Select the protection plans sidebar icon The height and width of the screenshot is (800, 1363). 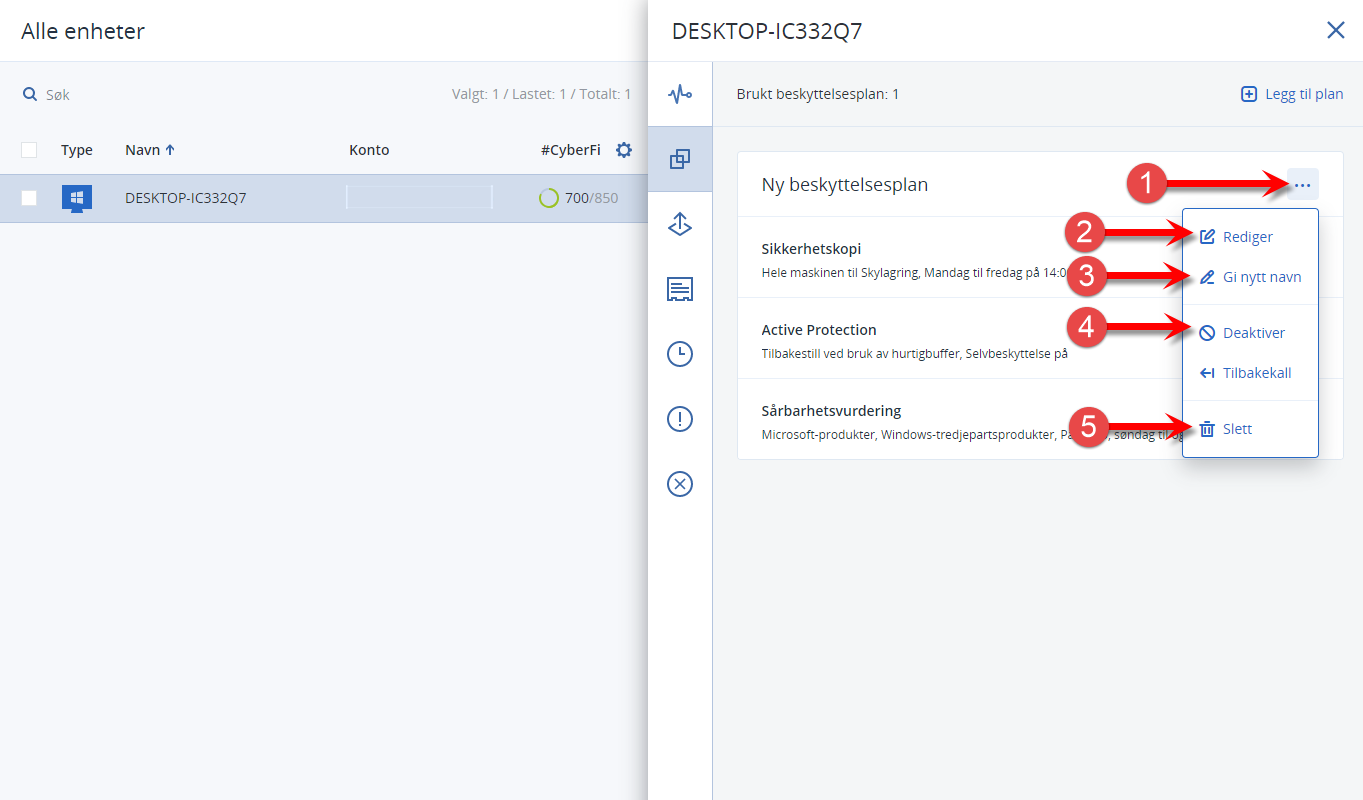click(x=680, y=159)
